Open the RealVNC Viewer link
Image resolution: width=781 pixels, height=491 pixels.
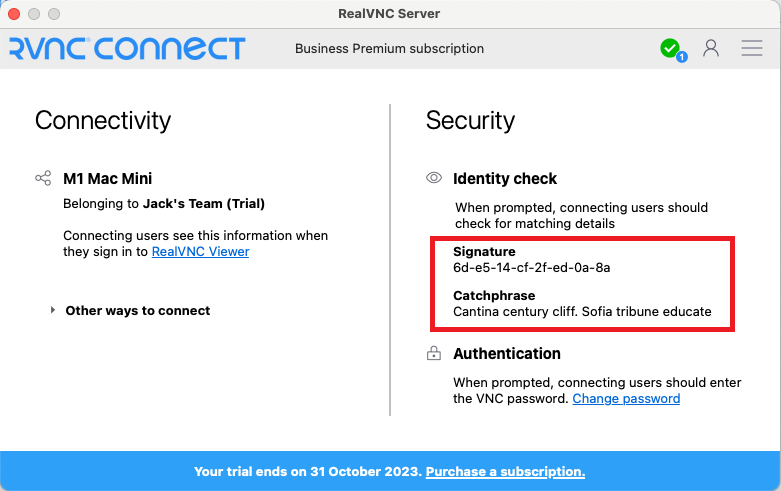pyautogui.click(x=200, y=251)
